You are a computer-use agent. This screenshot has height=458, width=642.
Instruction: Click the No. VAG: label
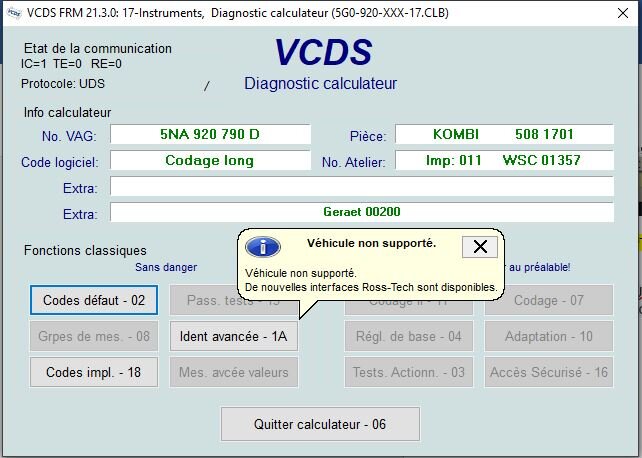click(69, 136)
